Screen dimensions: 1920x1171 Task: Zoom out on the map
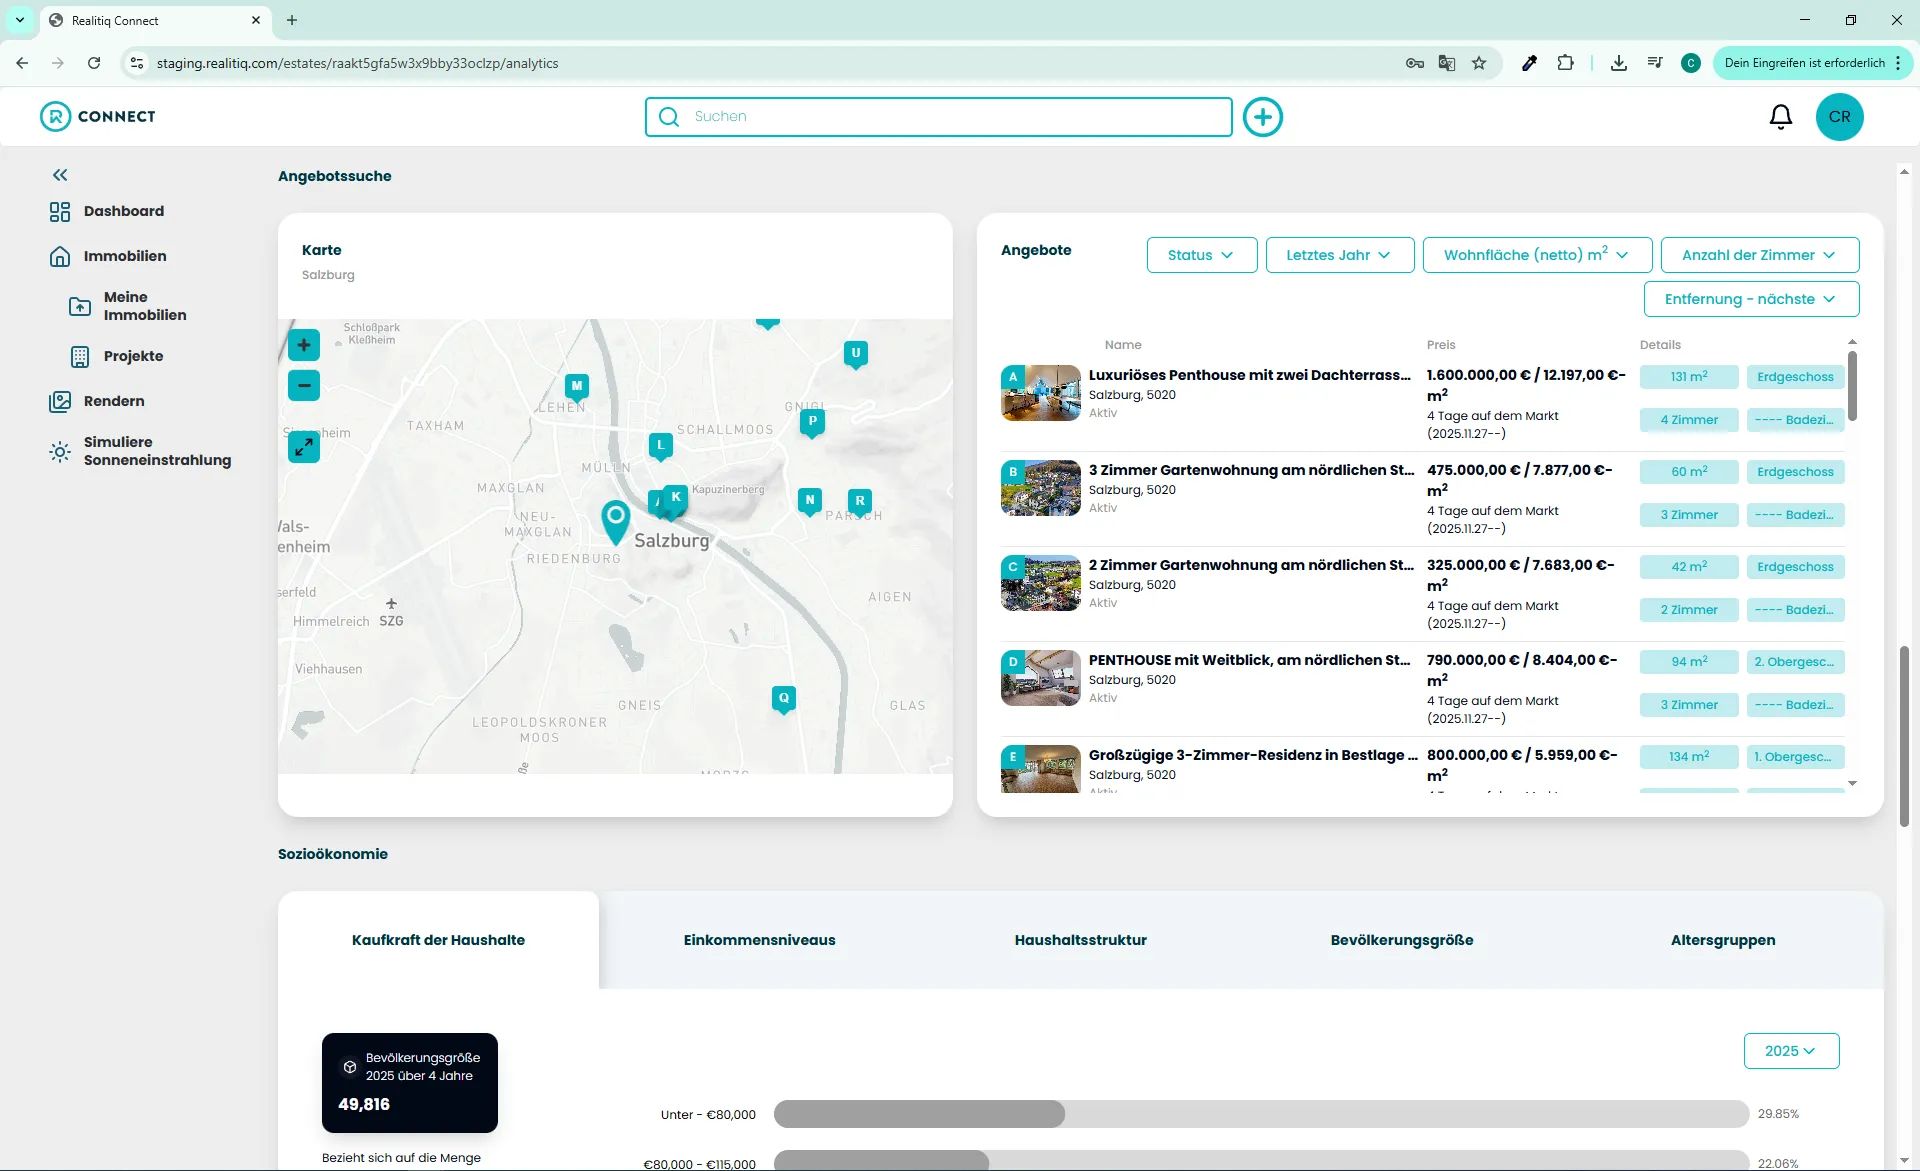click(x=304, y=385)
